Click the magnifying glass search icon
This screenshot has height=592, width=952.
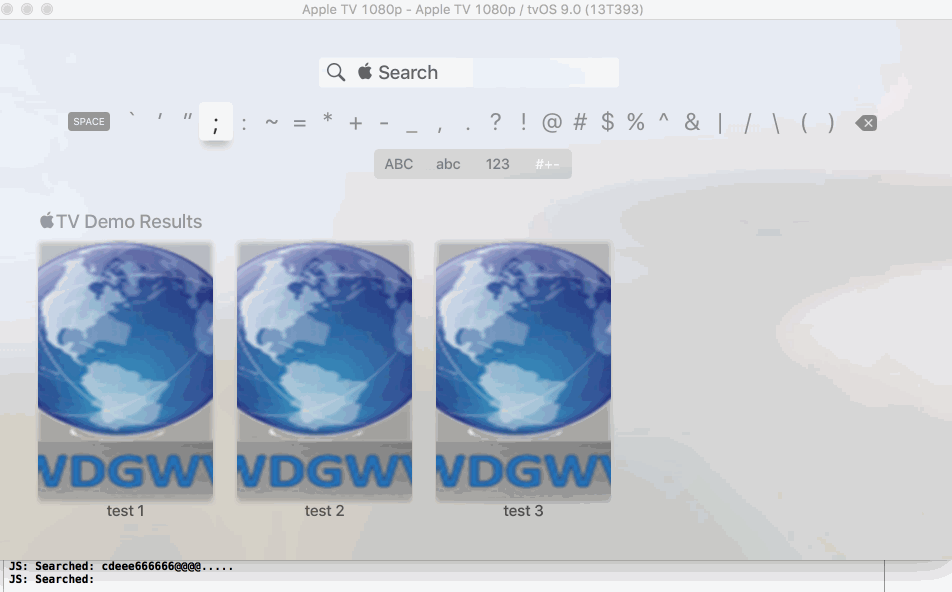coord(335,72)
